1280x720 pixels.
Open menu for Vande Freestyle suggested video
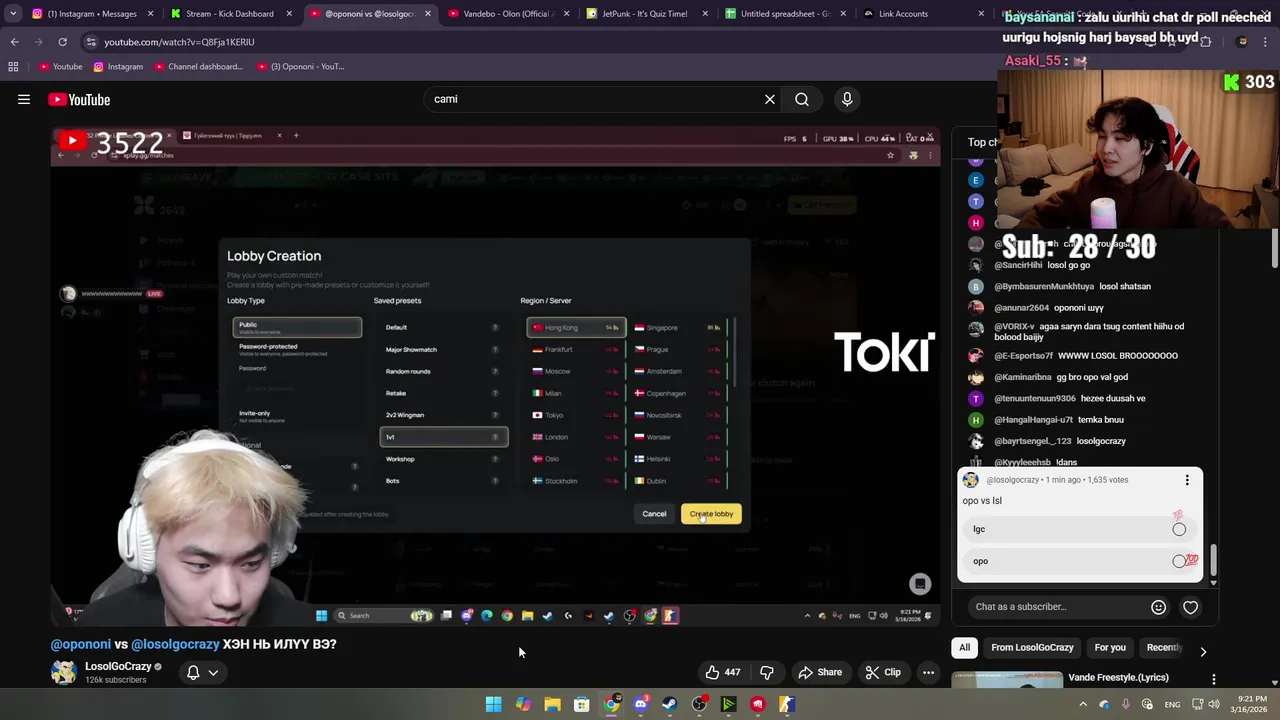point(1214,679)
